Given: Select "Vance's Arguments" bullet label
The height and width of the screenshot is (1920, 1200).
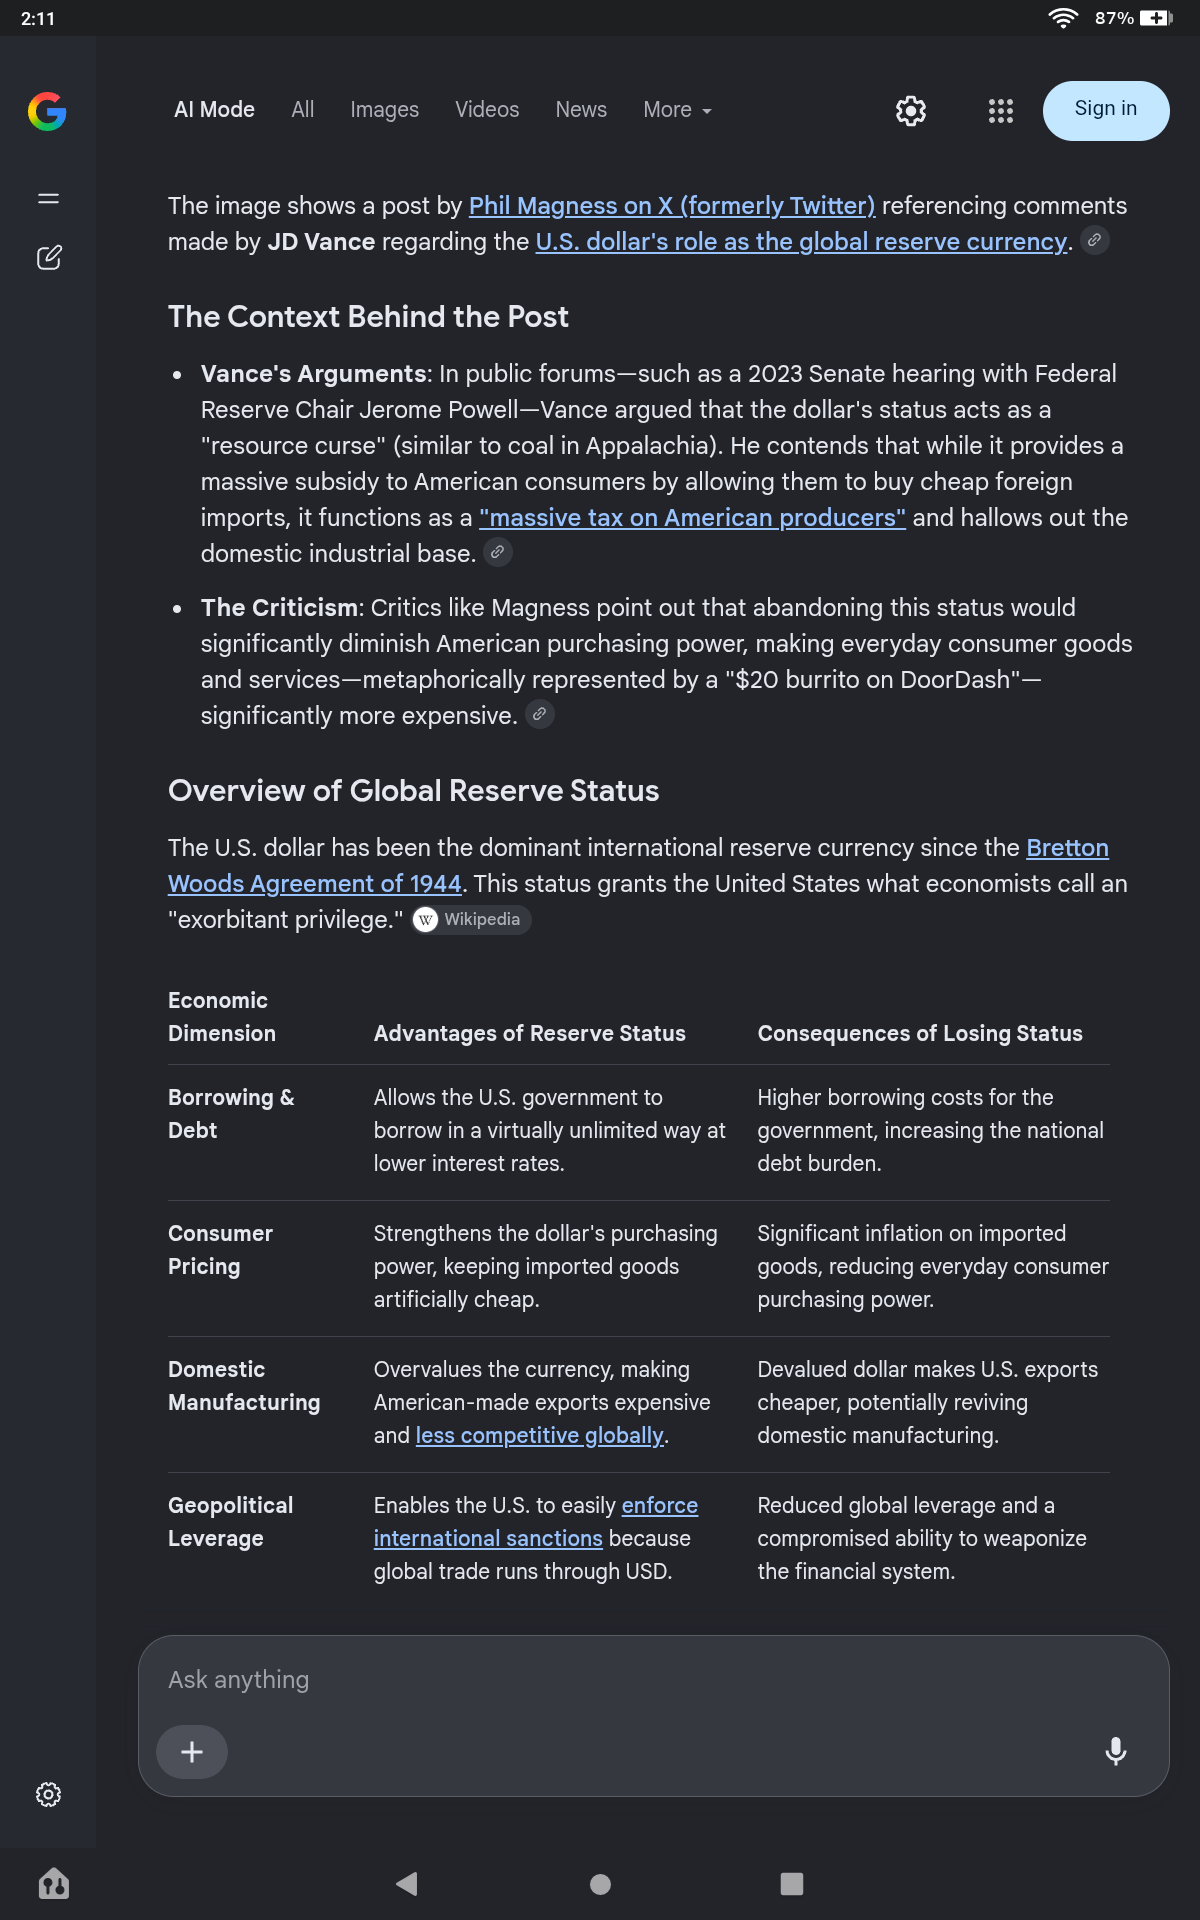Looking at the screenshot, I should coord(314,374).
